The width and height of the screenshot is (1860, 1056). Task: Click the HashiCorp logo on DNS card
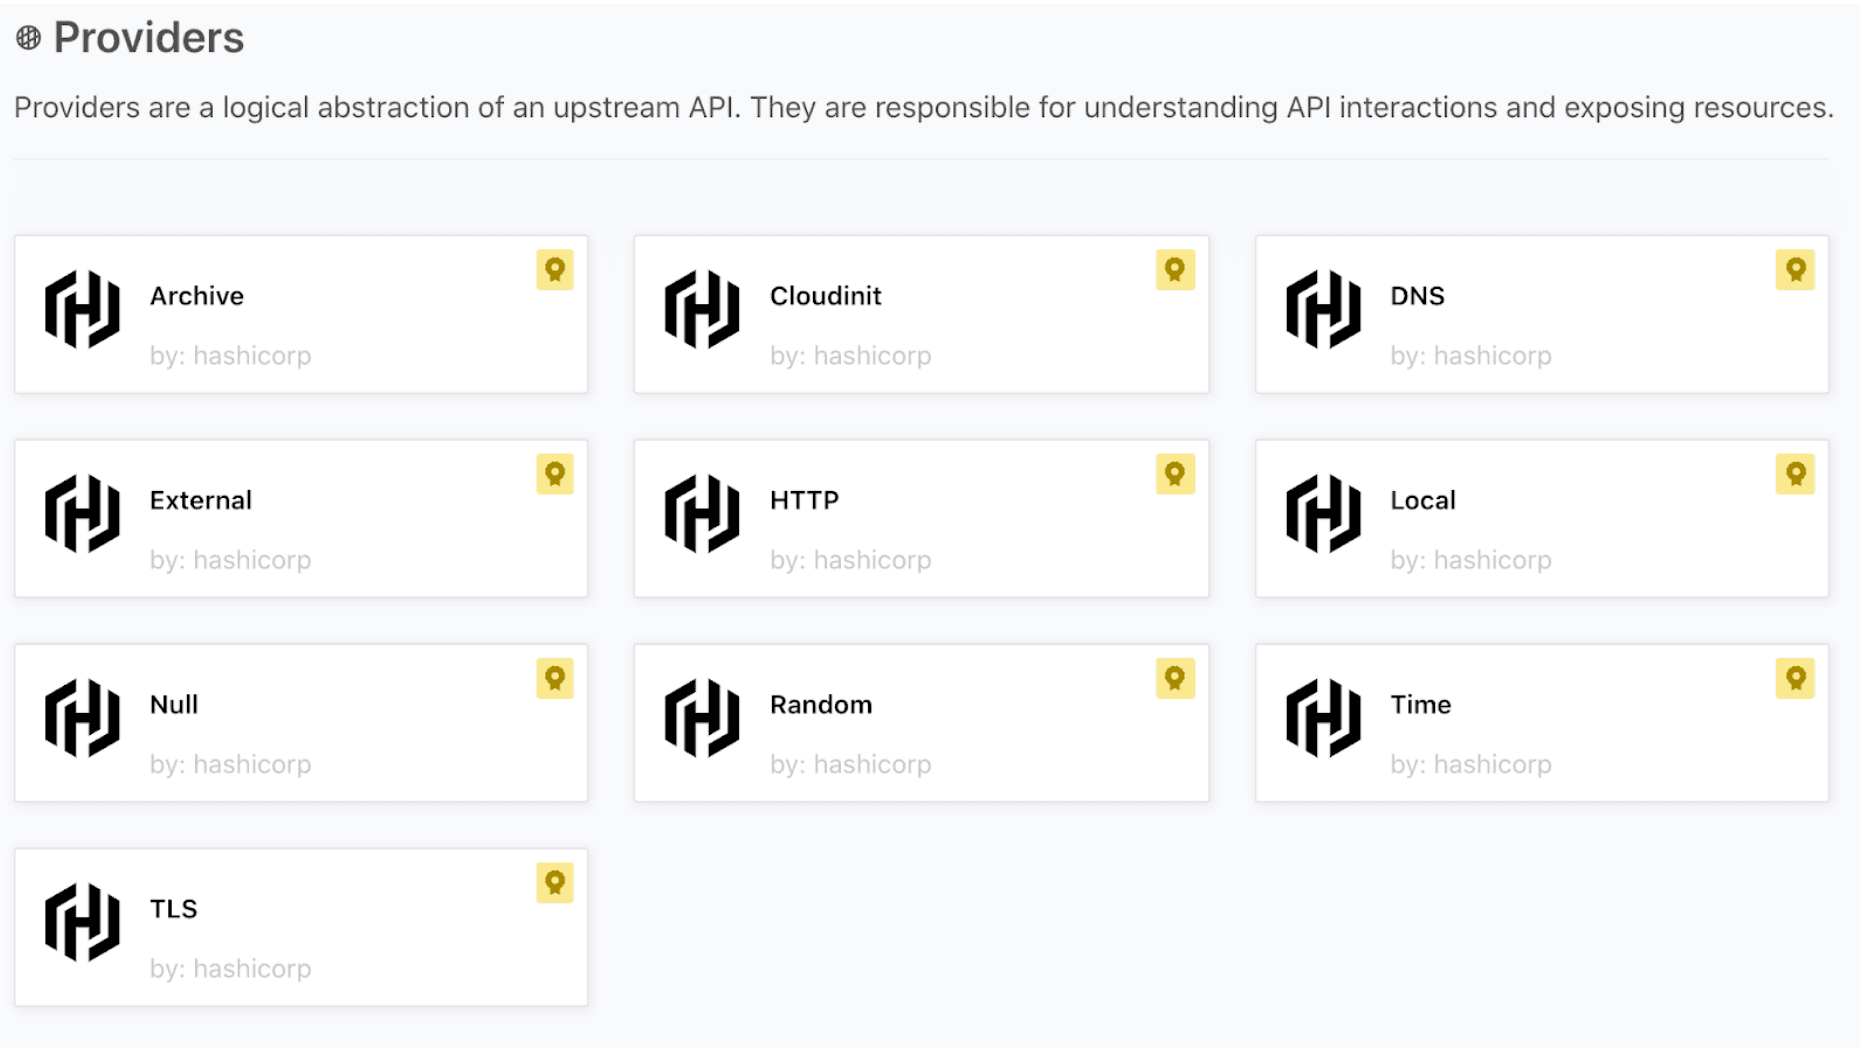1322,310
